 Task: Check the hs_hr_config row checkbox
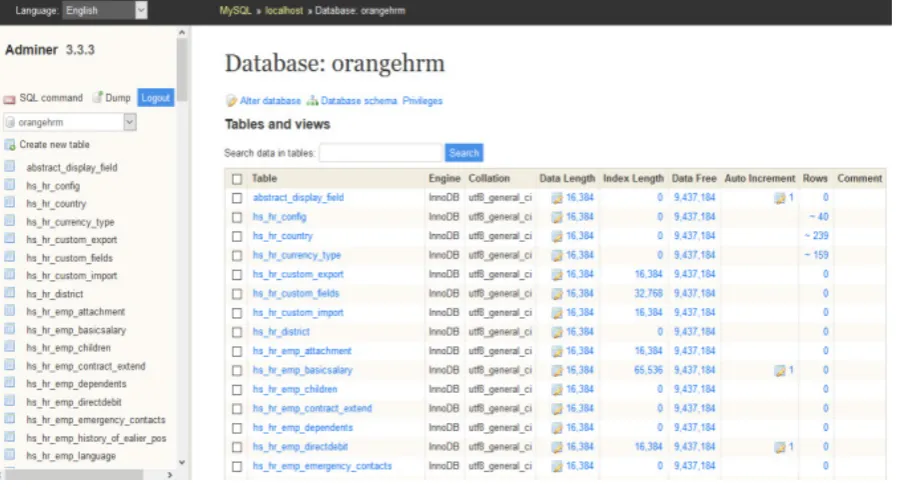point(237,217)
